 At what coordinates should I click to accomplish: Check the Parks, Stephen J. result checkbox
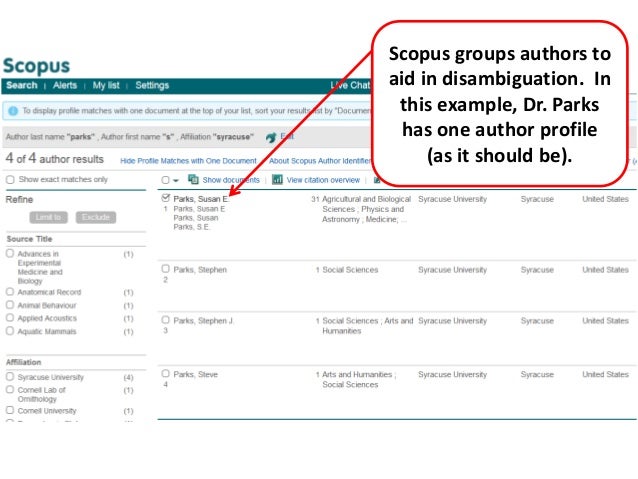pos(165,320)
